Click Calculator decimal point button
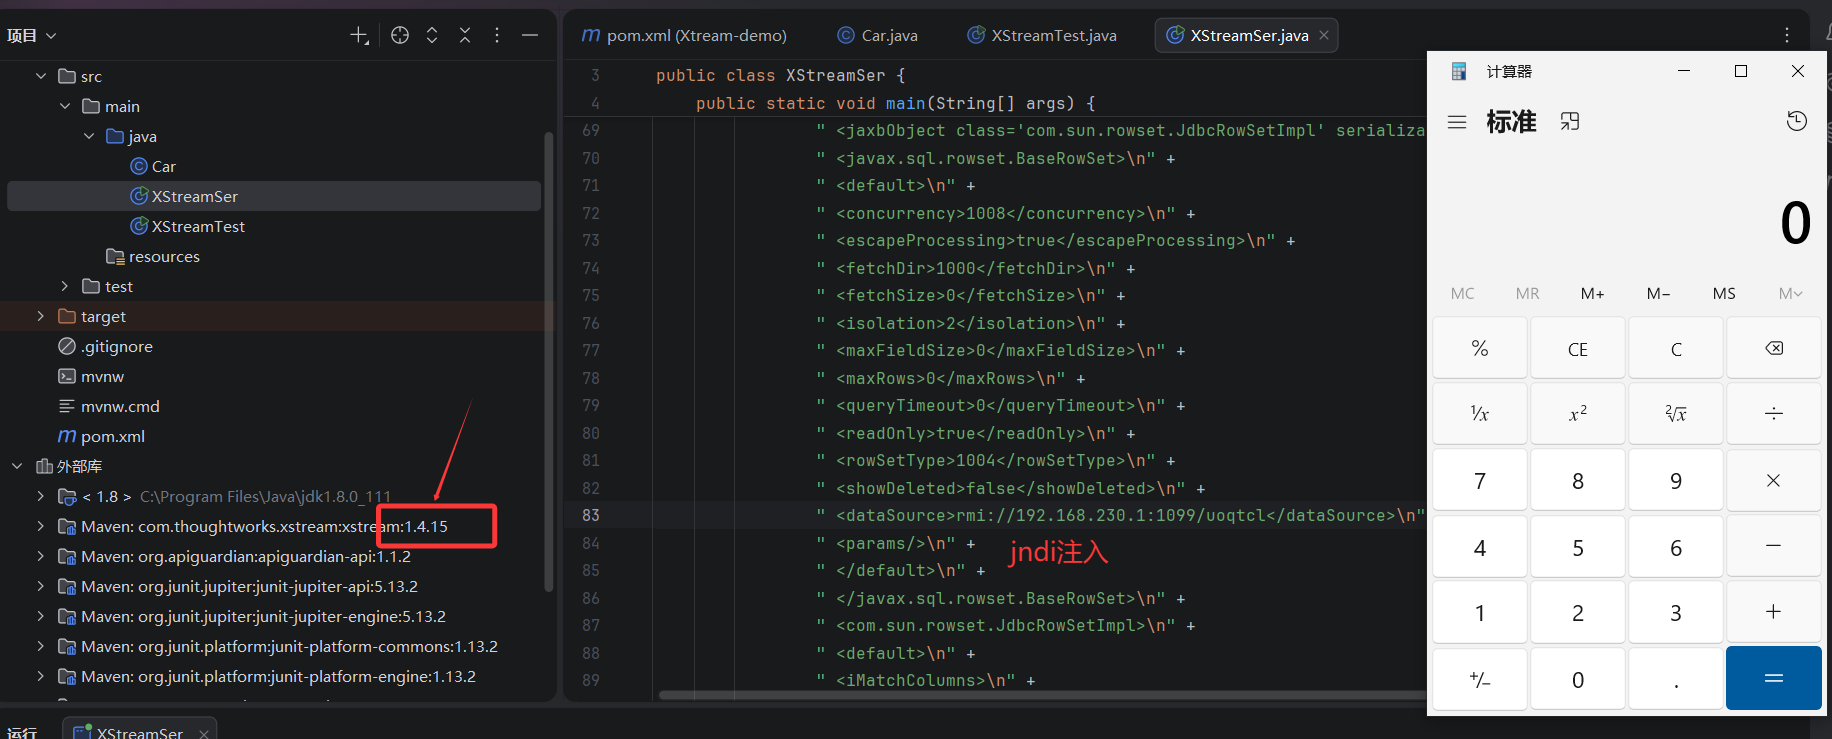1832x739 pixels. (1676, 679)
